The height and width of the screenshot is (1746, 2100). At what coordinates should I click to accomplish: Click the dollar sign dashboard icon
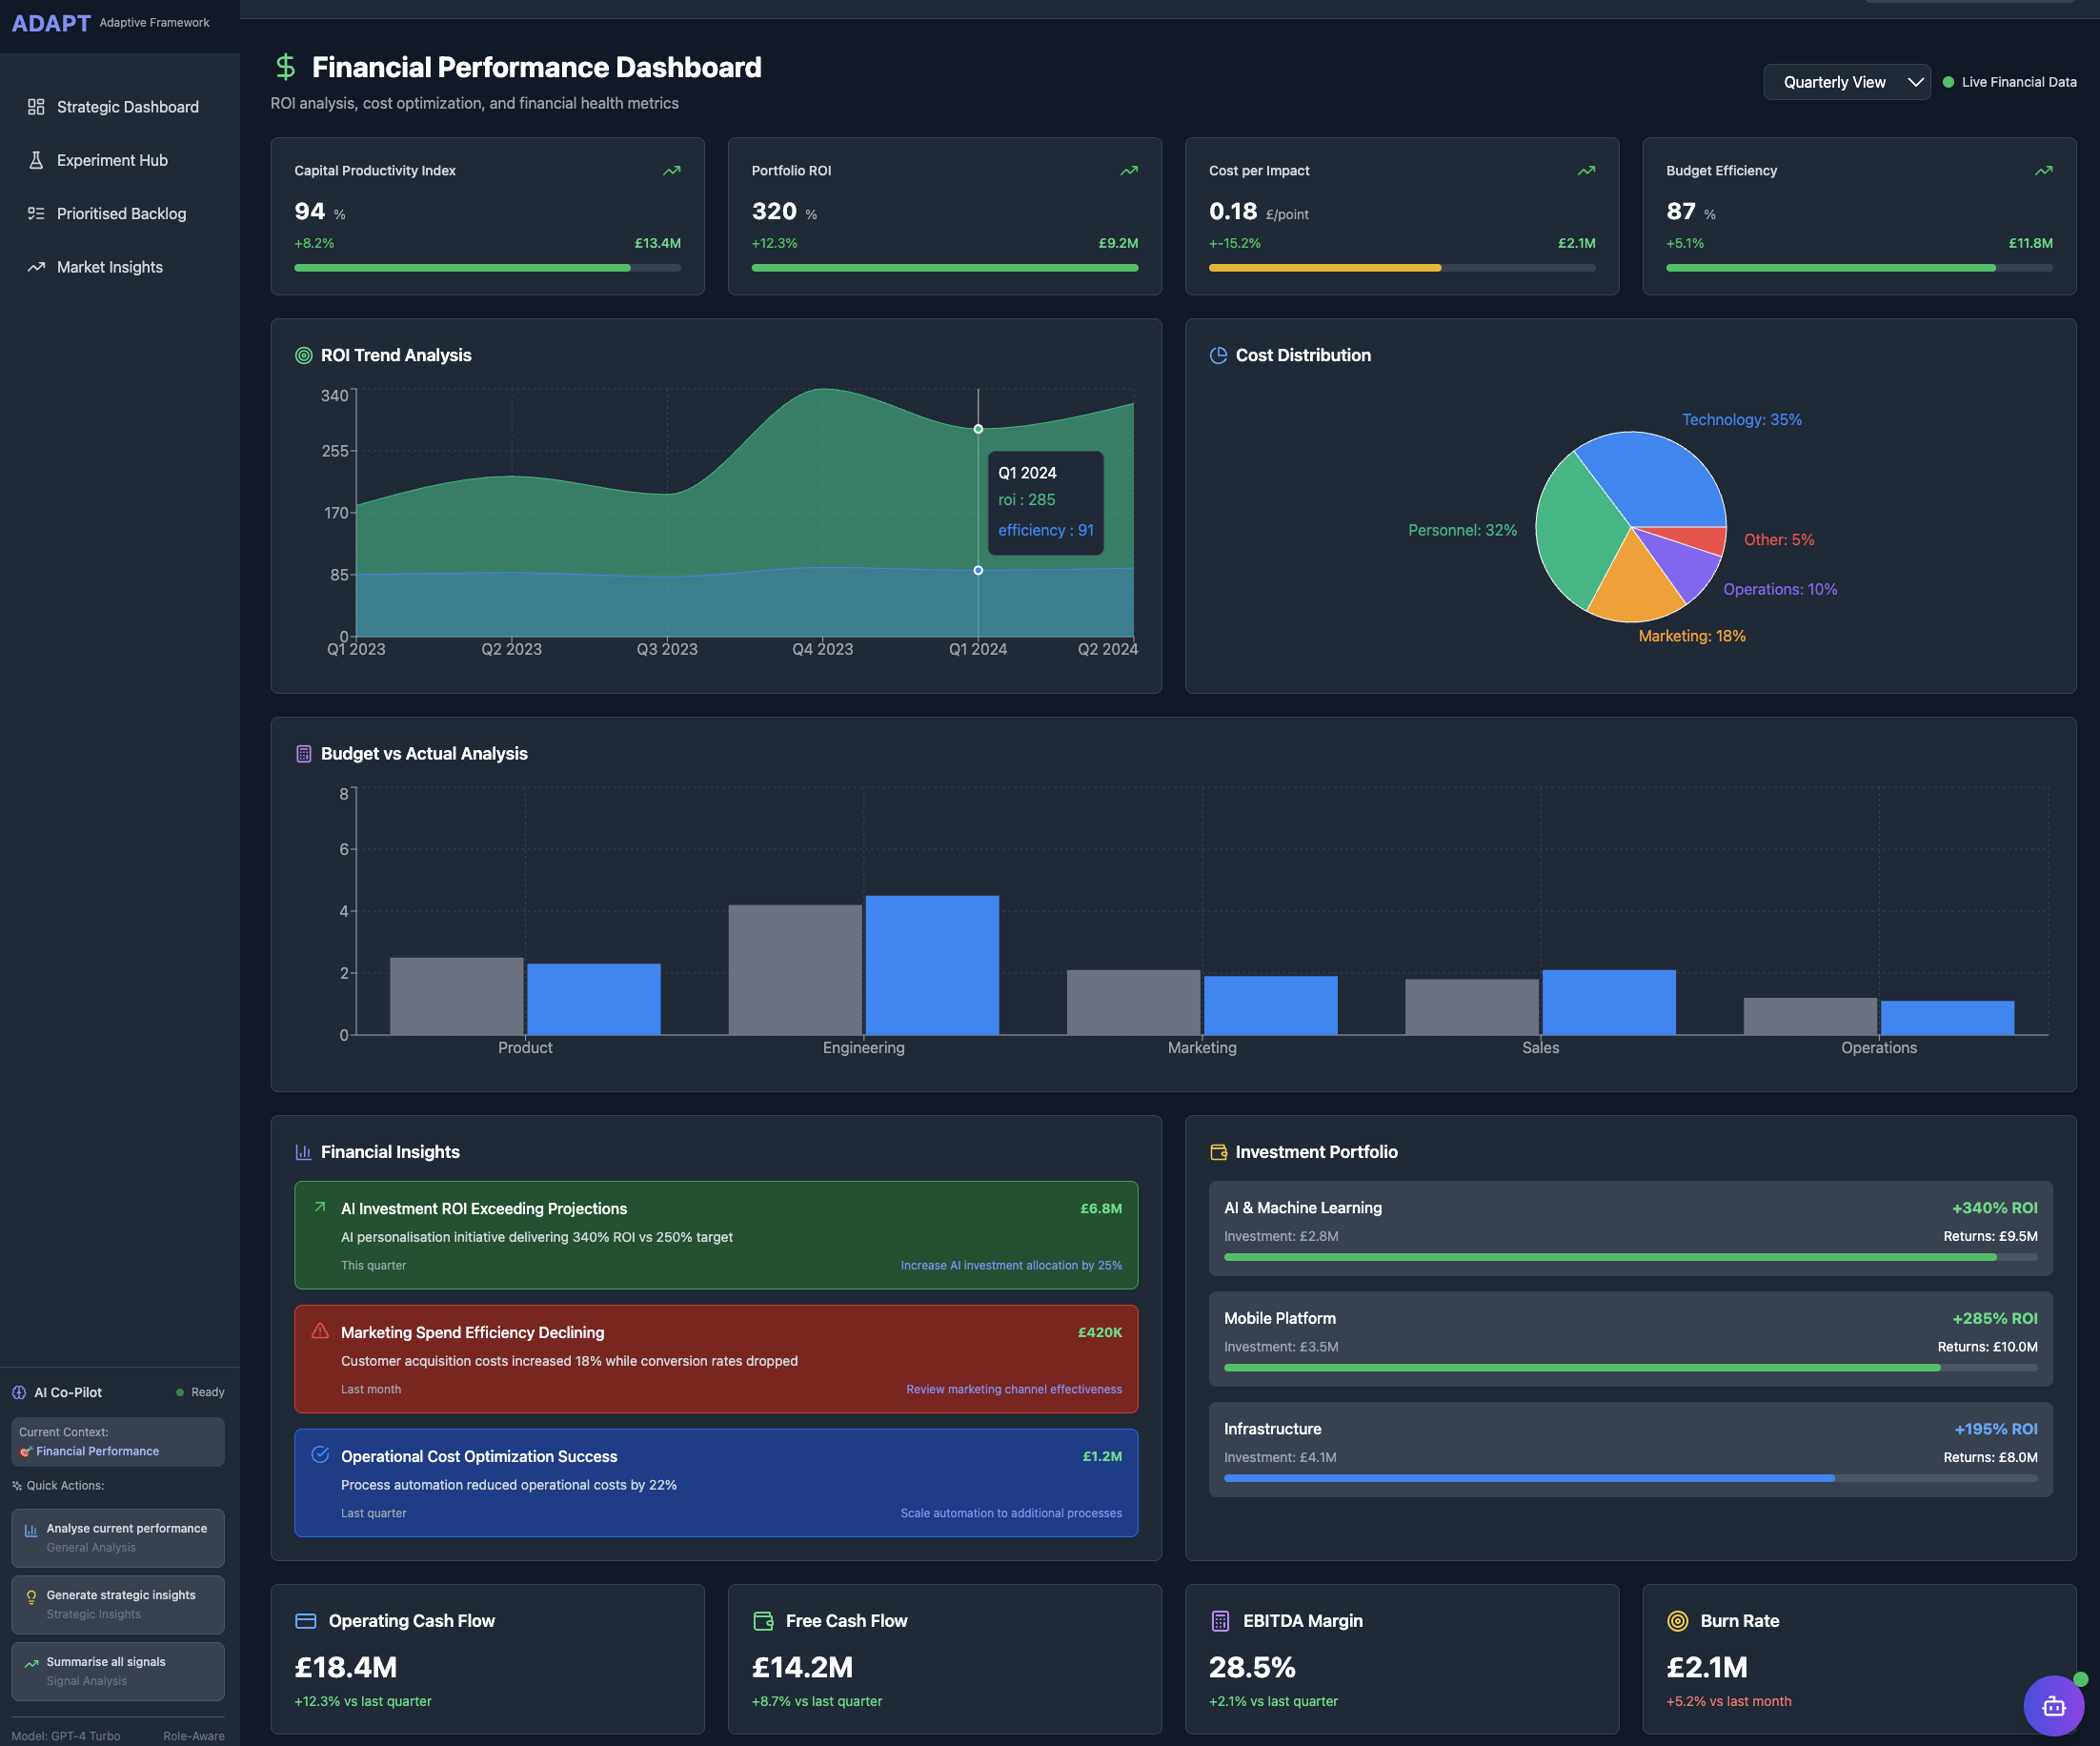pyautogui.click(x=285, y=67)
